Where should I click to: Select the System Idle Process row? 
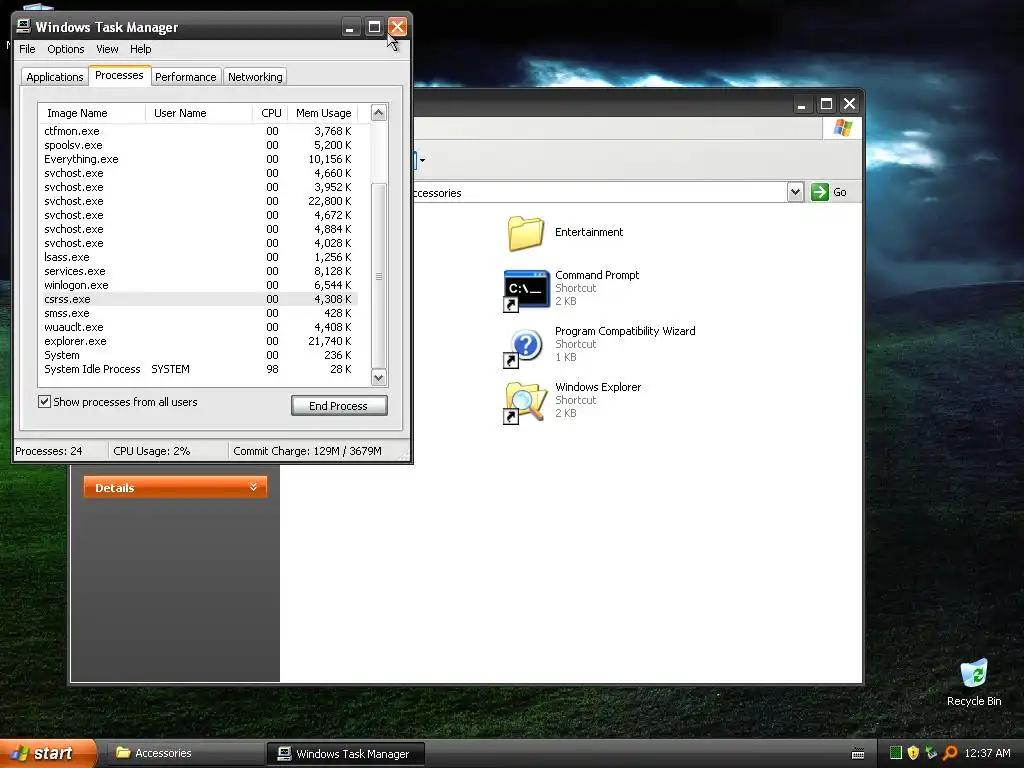pyautogui.click(x=198, y=370)
